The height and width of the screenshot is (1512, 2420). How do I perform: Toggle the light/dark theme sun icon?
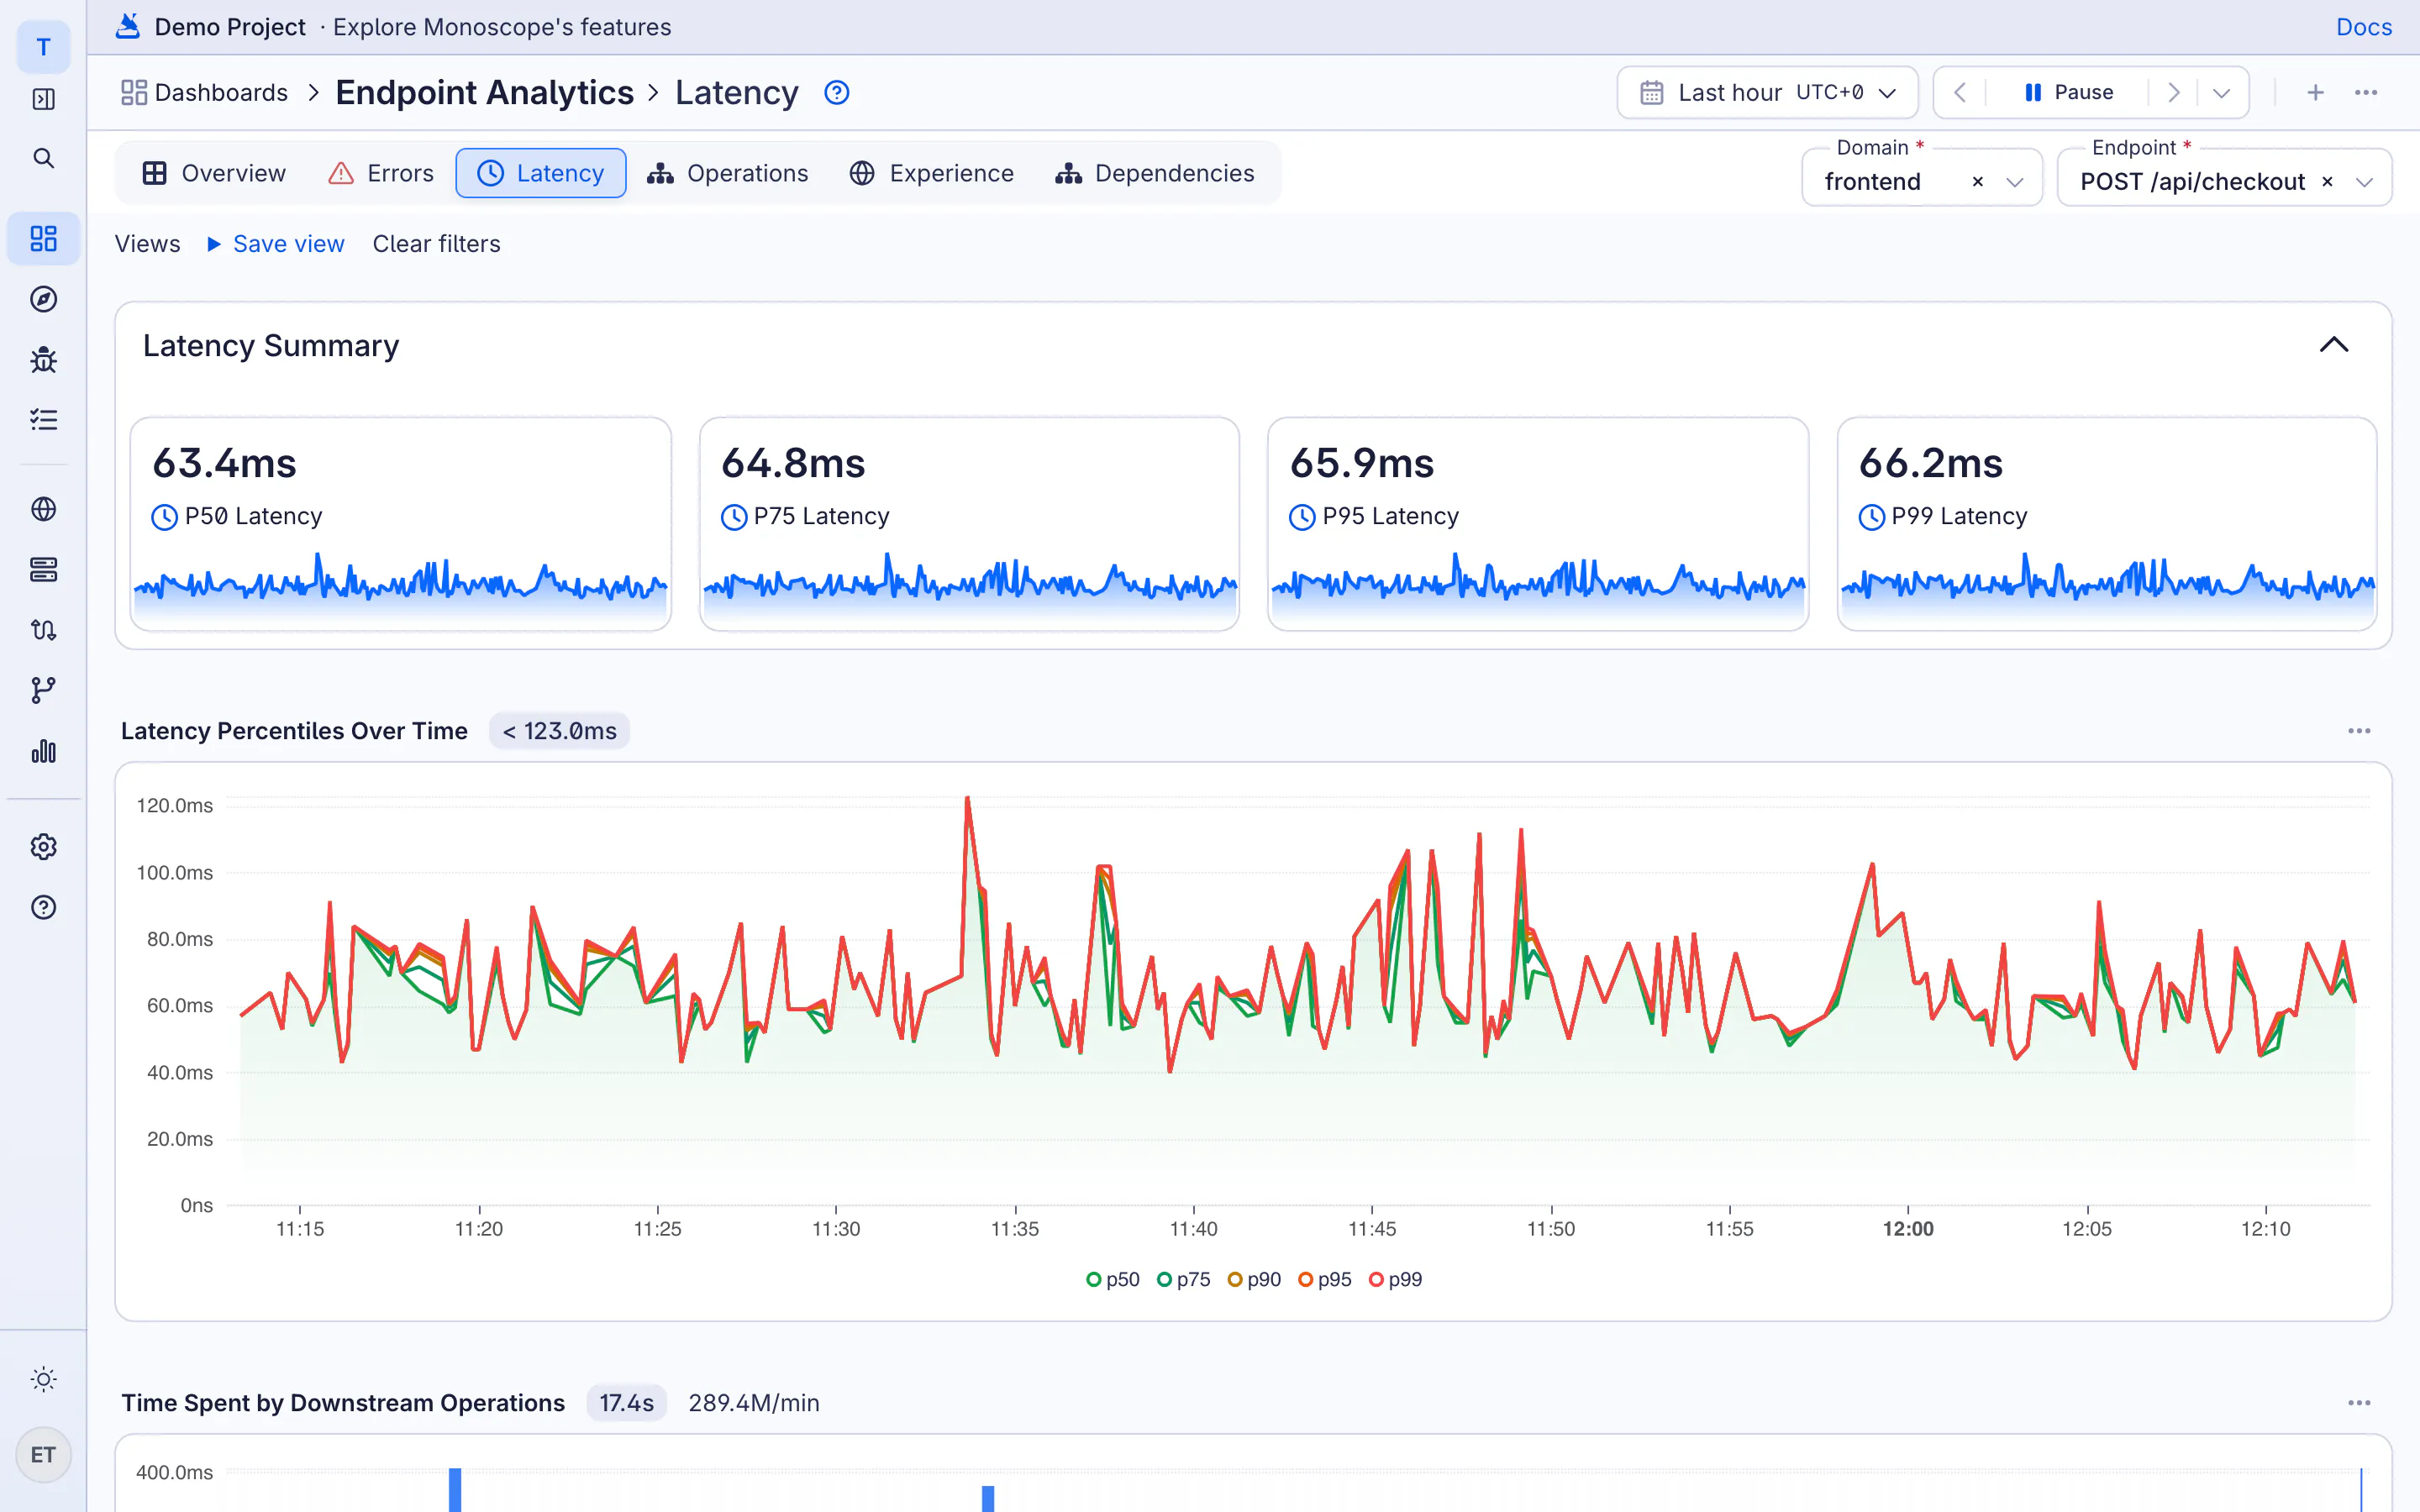43,1379
